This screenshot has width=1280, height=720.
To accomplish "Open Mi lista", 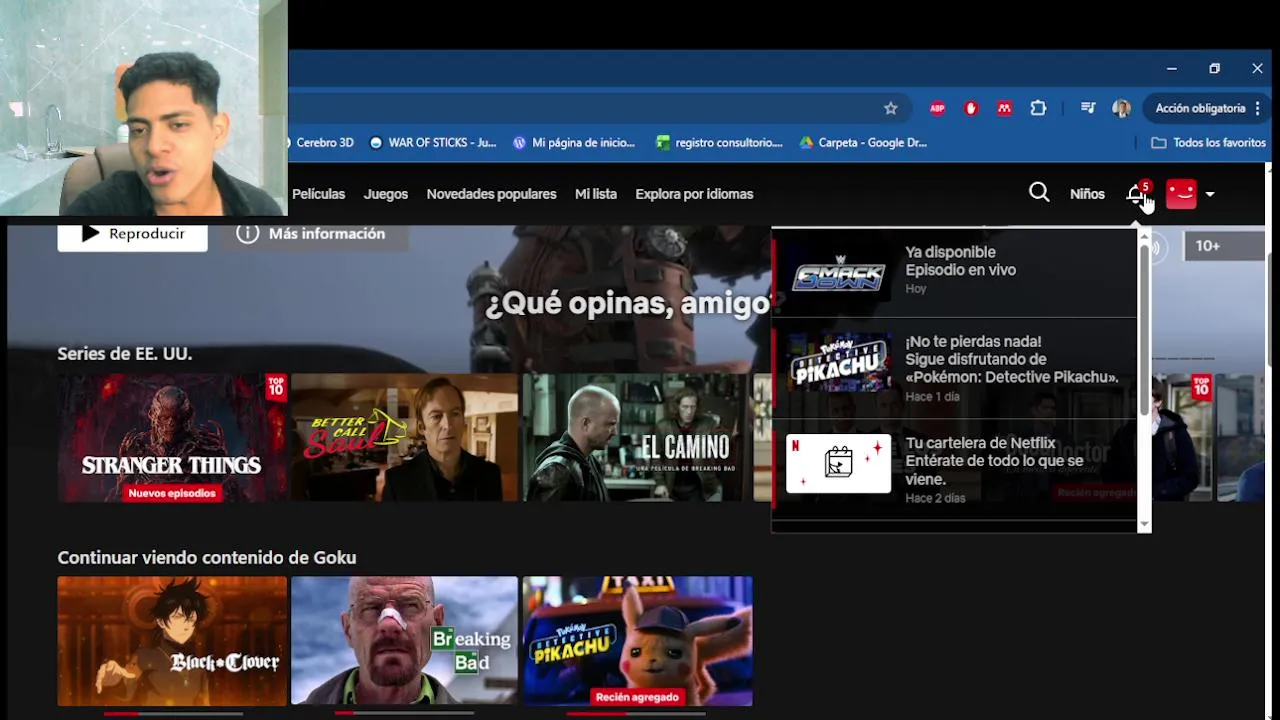I will coord(596,194).
